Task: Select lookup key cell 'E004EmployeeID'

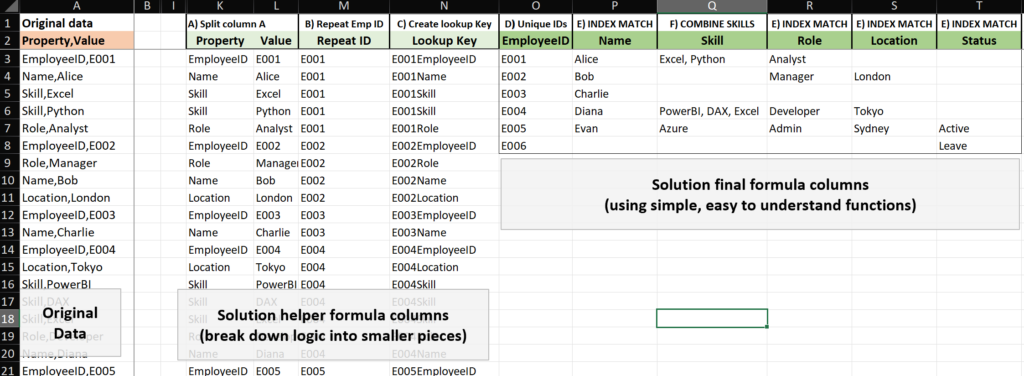Action: pos(444,250)
